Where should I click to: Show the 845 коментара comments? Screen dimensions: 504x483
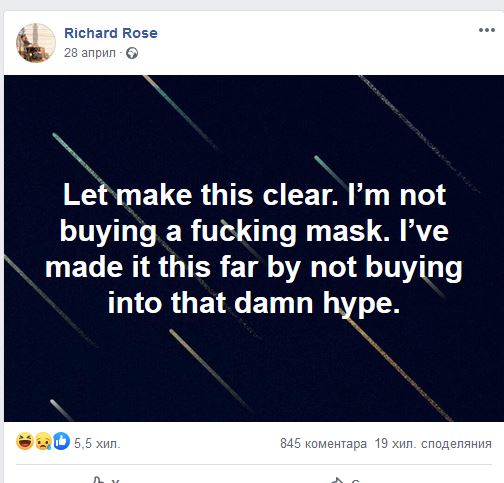(323, 444)
